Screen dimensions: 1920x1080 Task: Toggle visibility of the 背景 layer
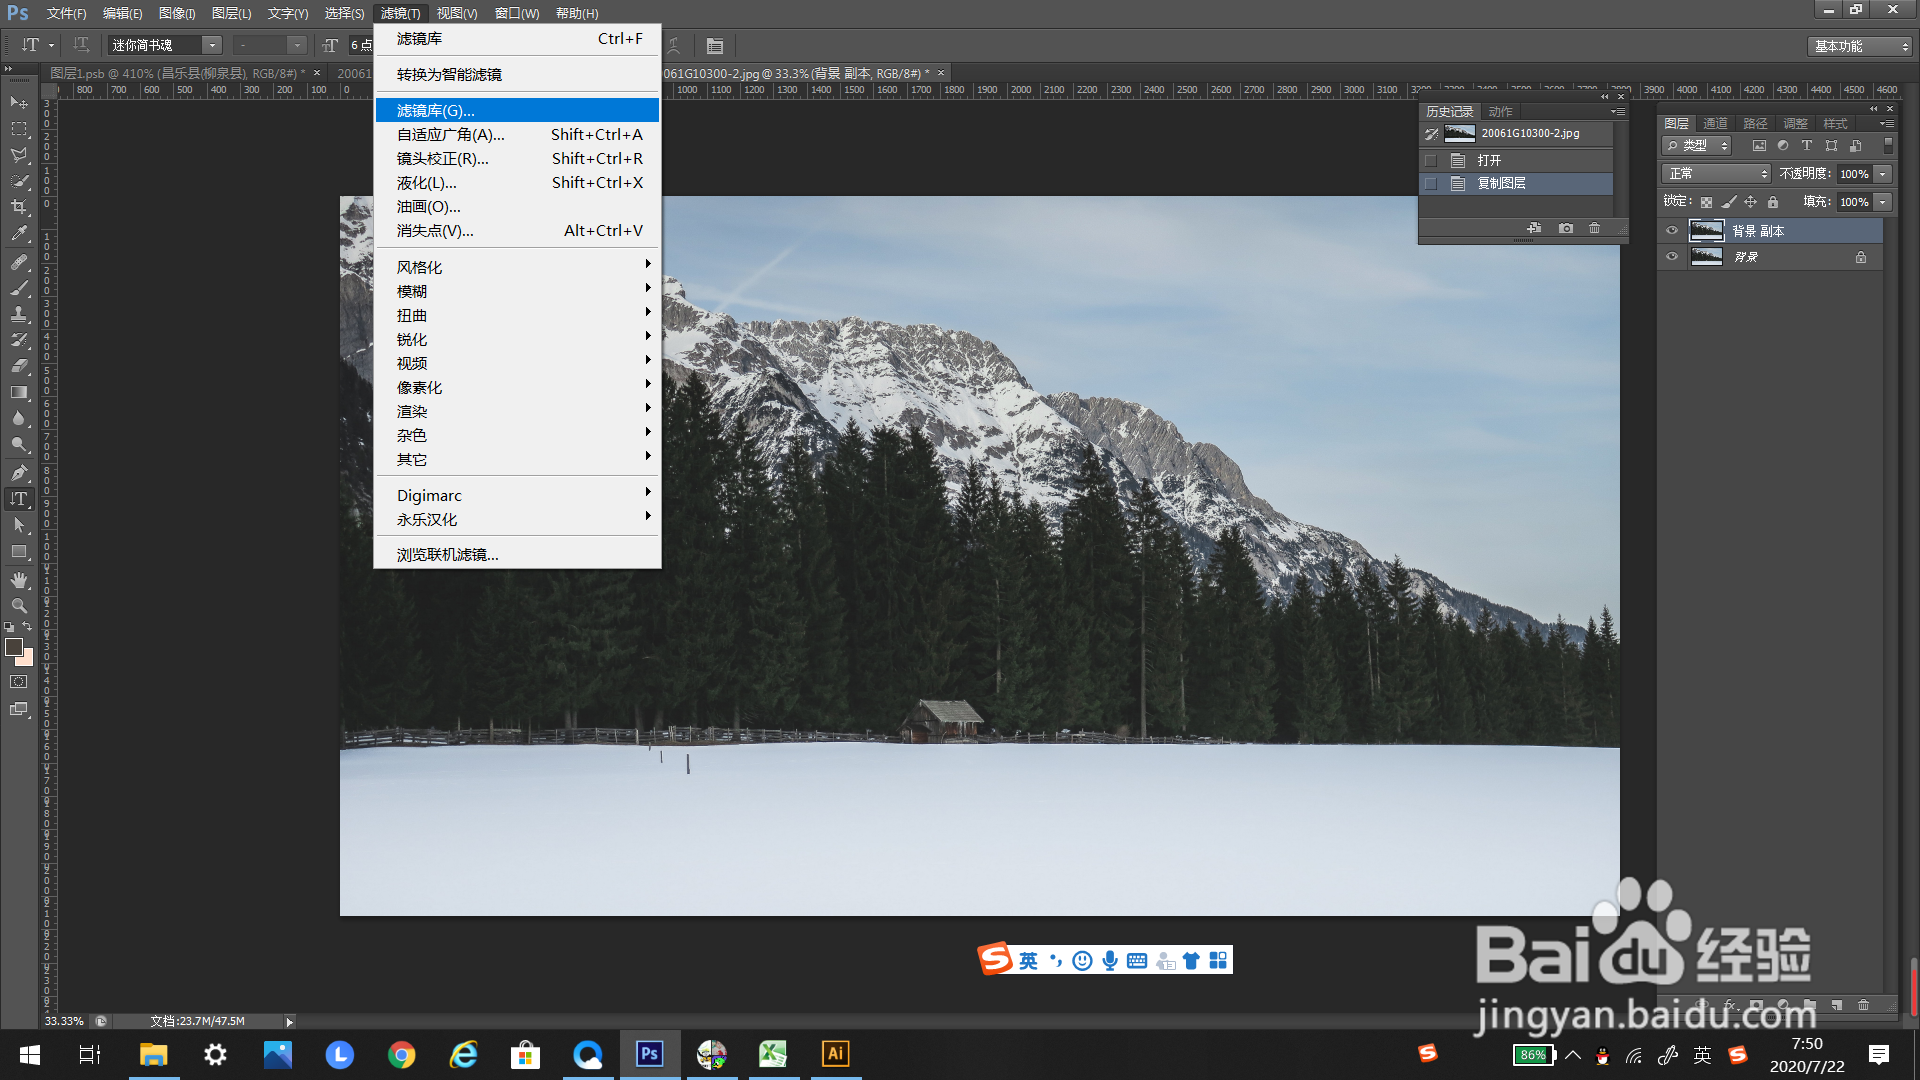[1672, 257]
